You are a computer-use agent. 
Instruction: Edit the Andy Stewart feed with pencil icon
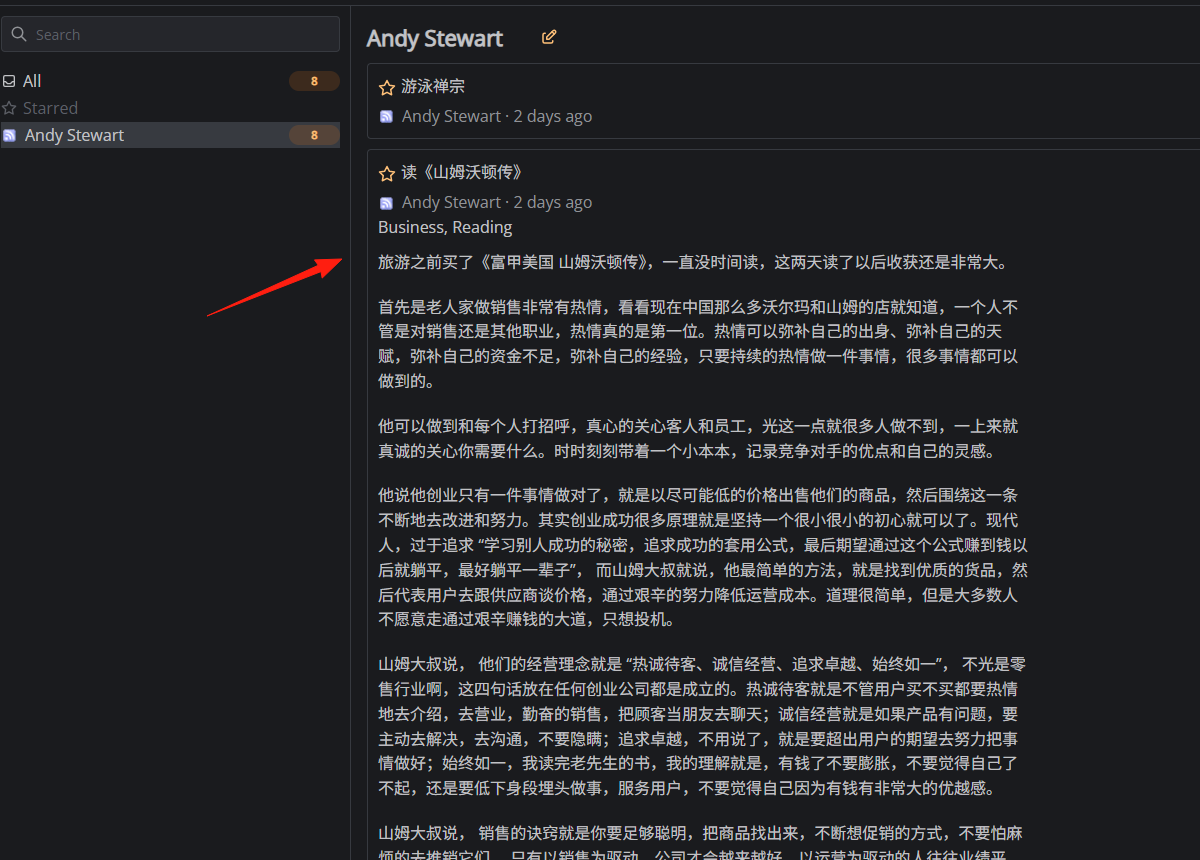click(x=549, y=37)
